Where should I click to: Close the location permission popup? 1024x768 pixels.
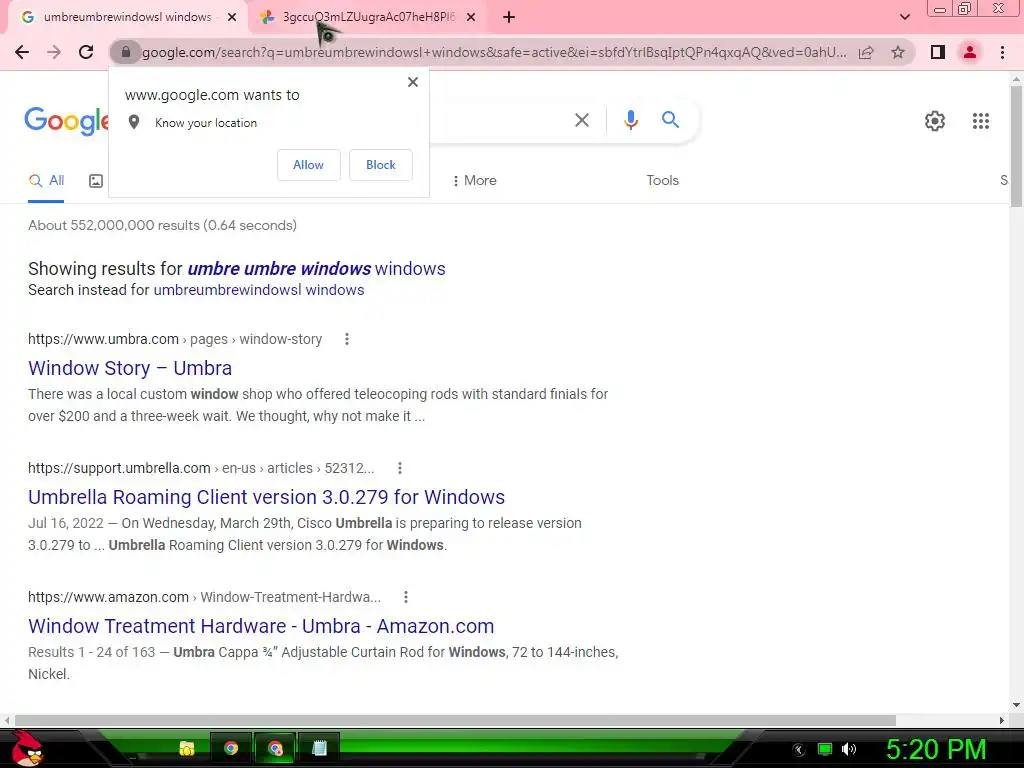tap(413, 82)
